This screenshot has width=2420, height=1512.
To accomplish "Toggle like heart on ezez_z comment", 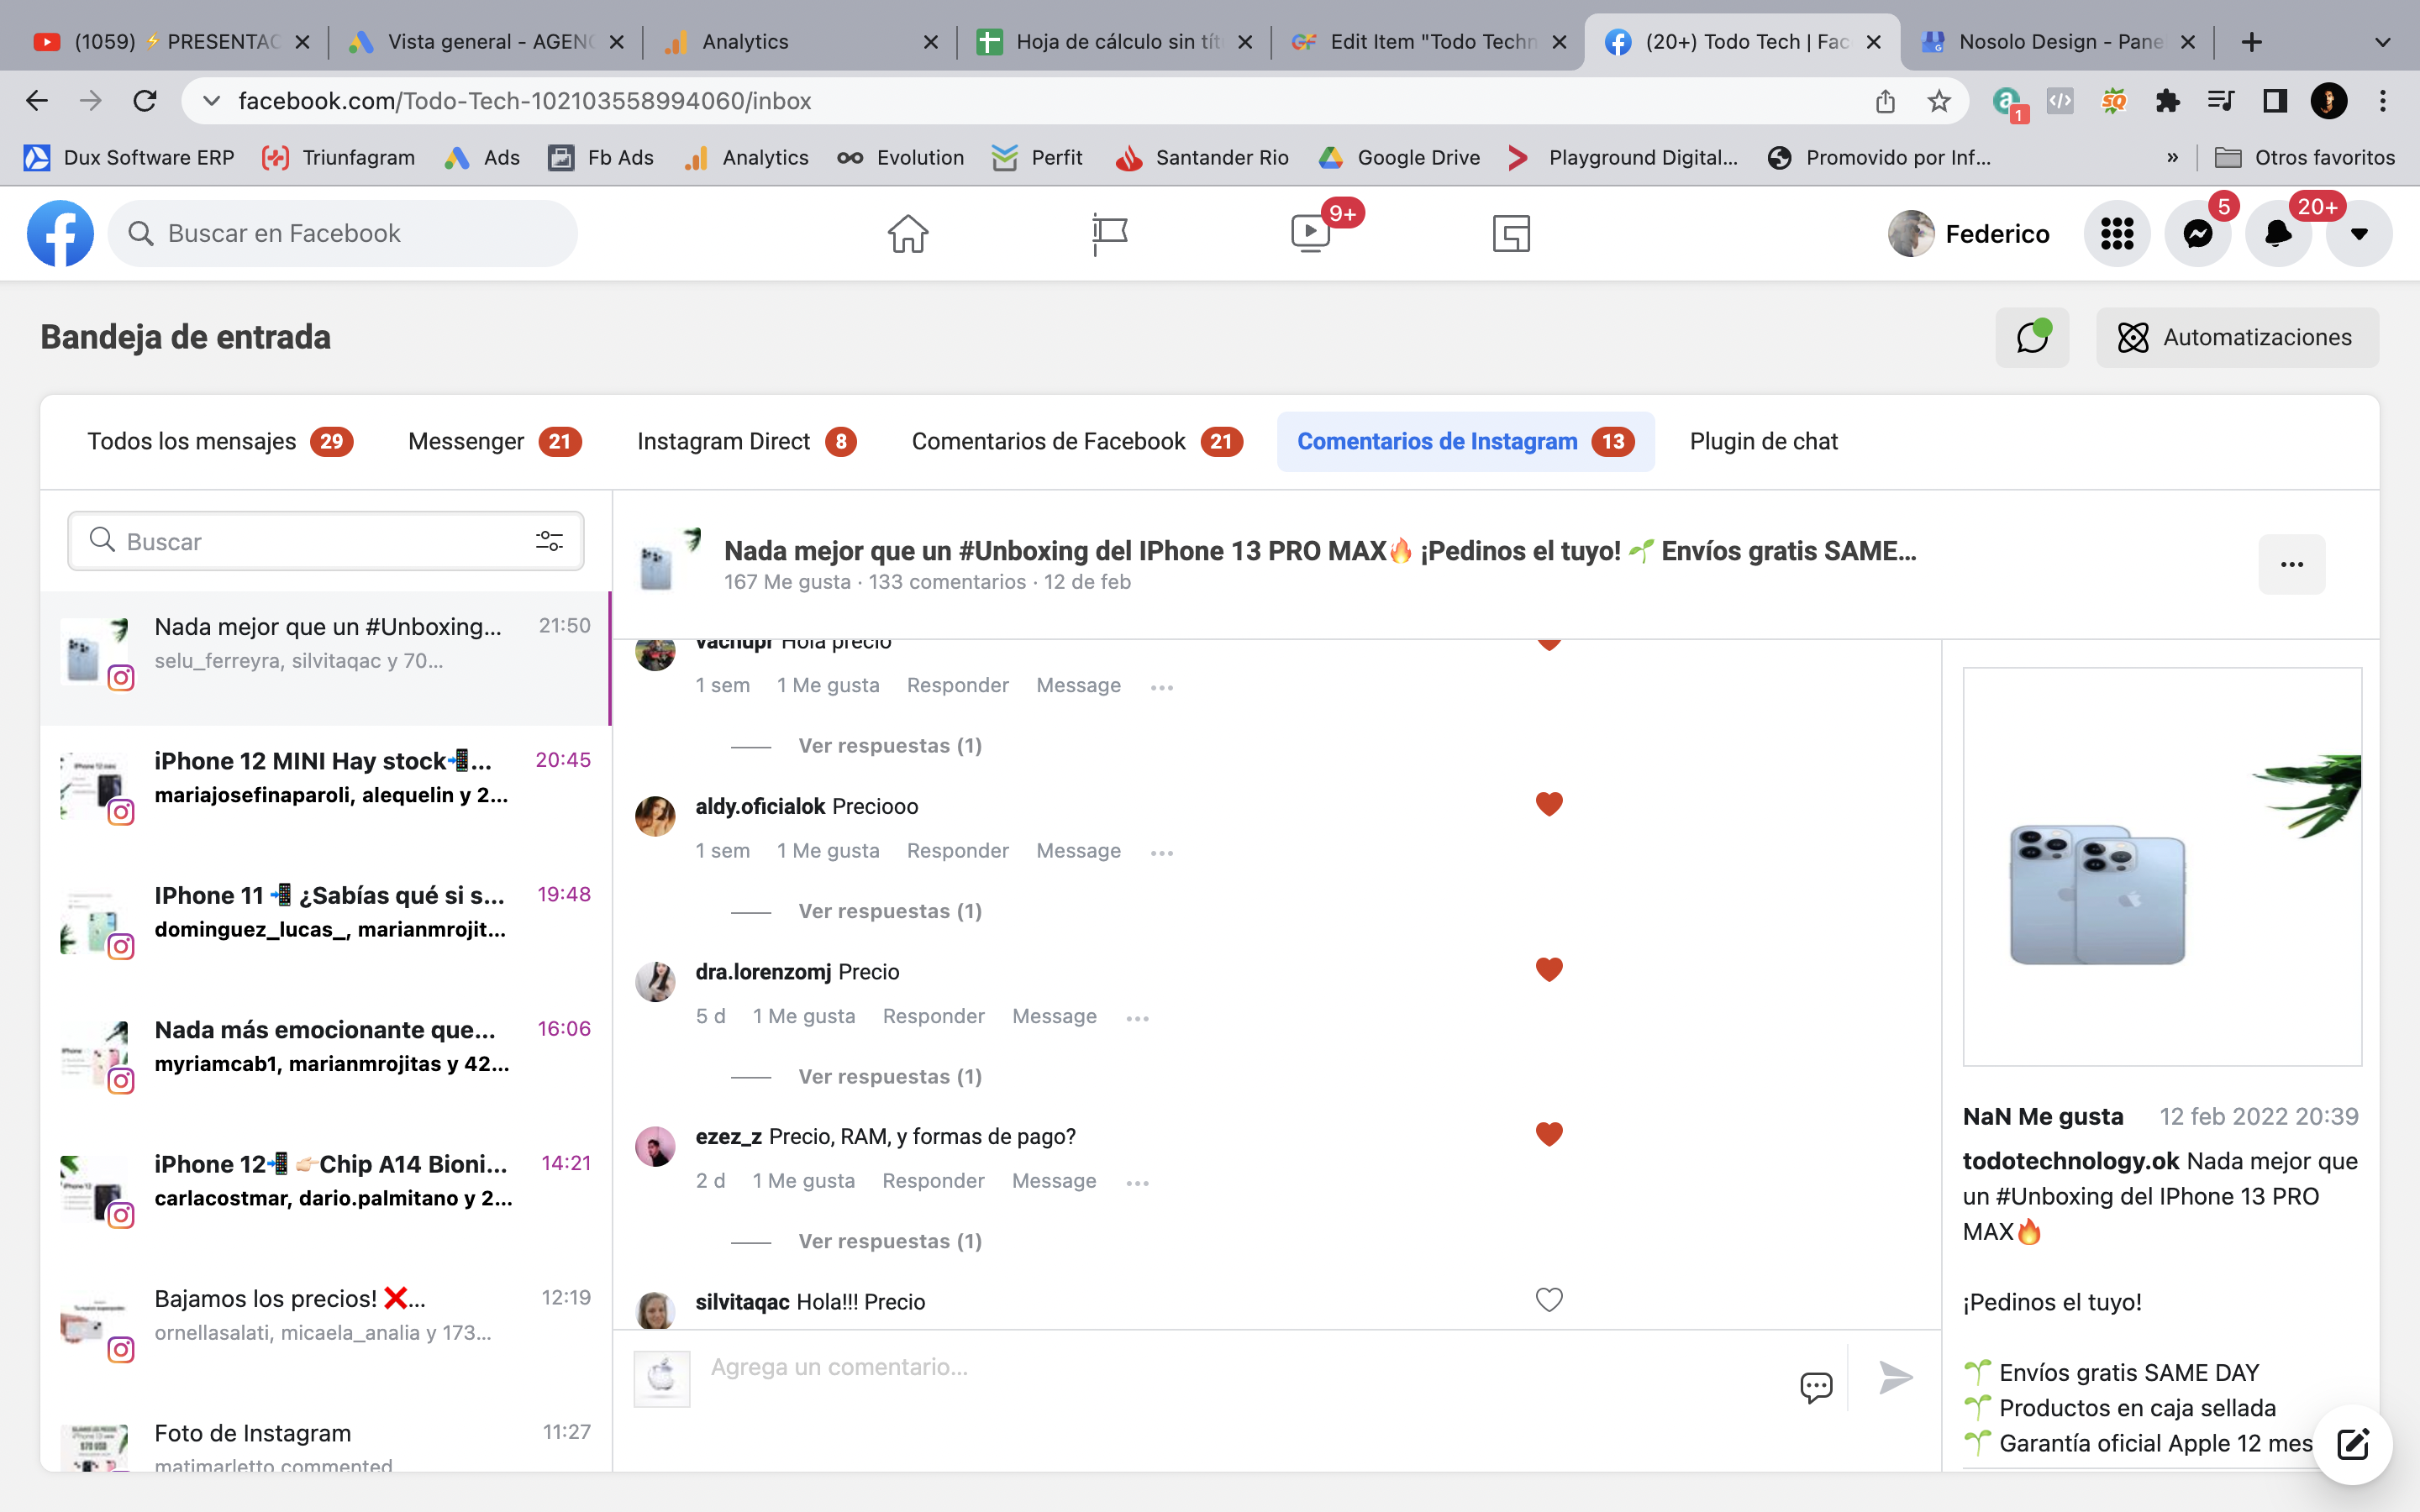I will [1549, 1134].
